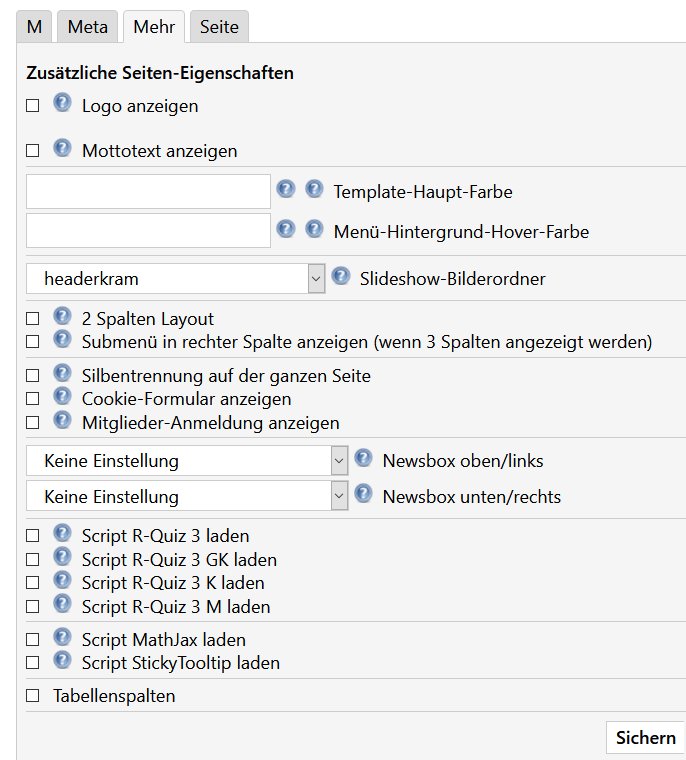Open help icon for Newsbox oben/links
Image resolution: width=686 pixels, height=760 pixels.
364,458
